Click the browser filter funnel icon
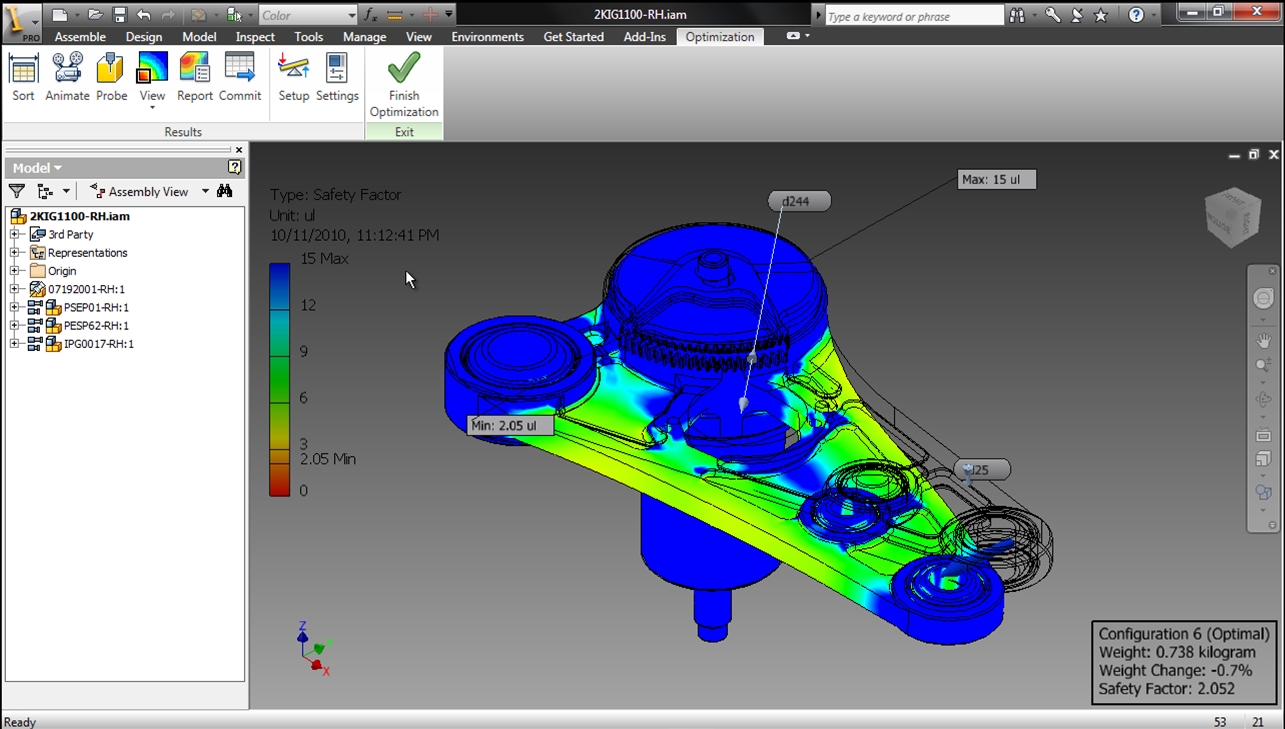 click(x=16, y=191)
